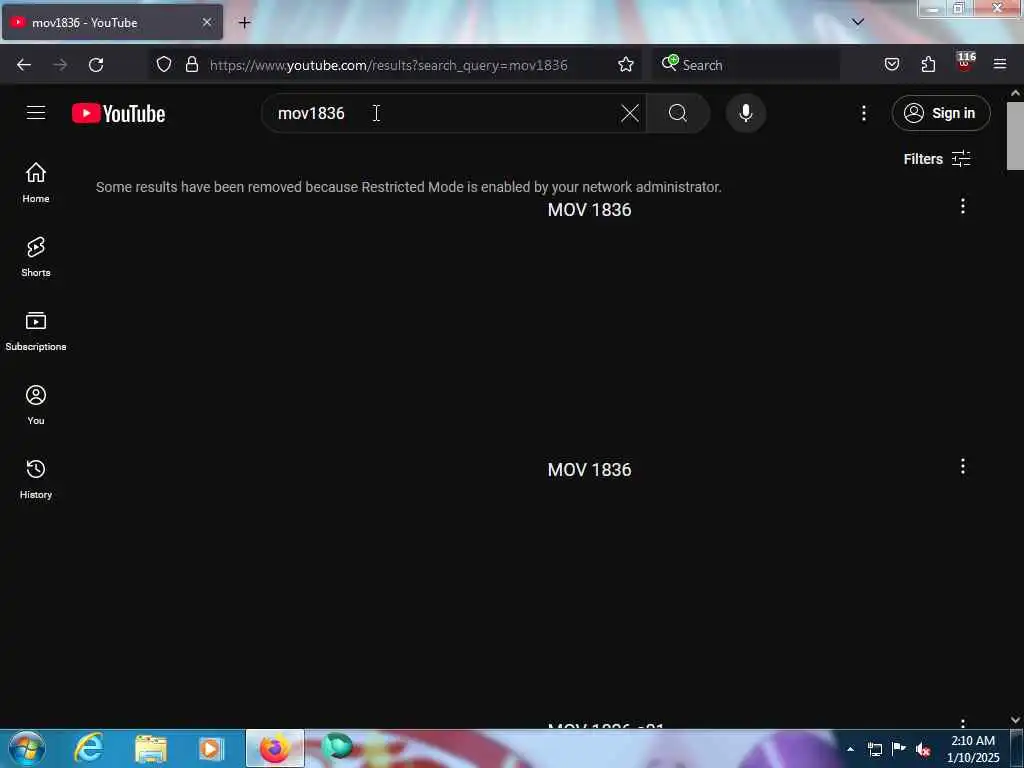Click the Firefox Search bar field
Viewport: 1024px width, 768px height.
tap(746, 65)
